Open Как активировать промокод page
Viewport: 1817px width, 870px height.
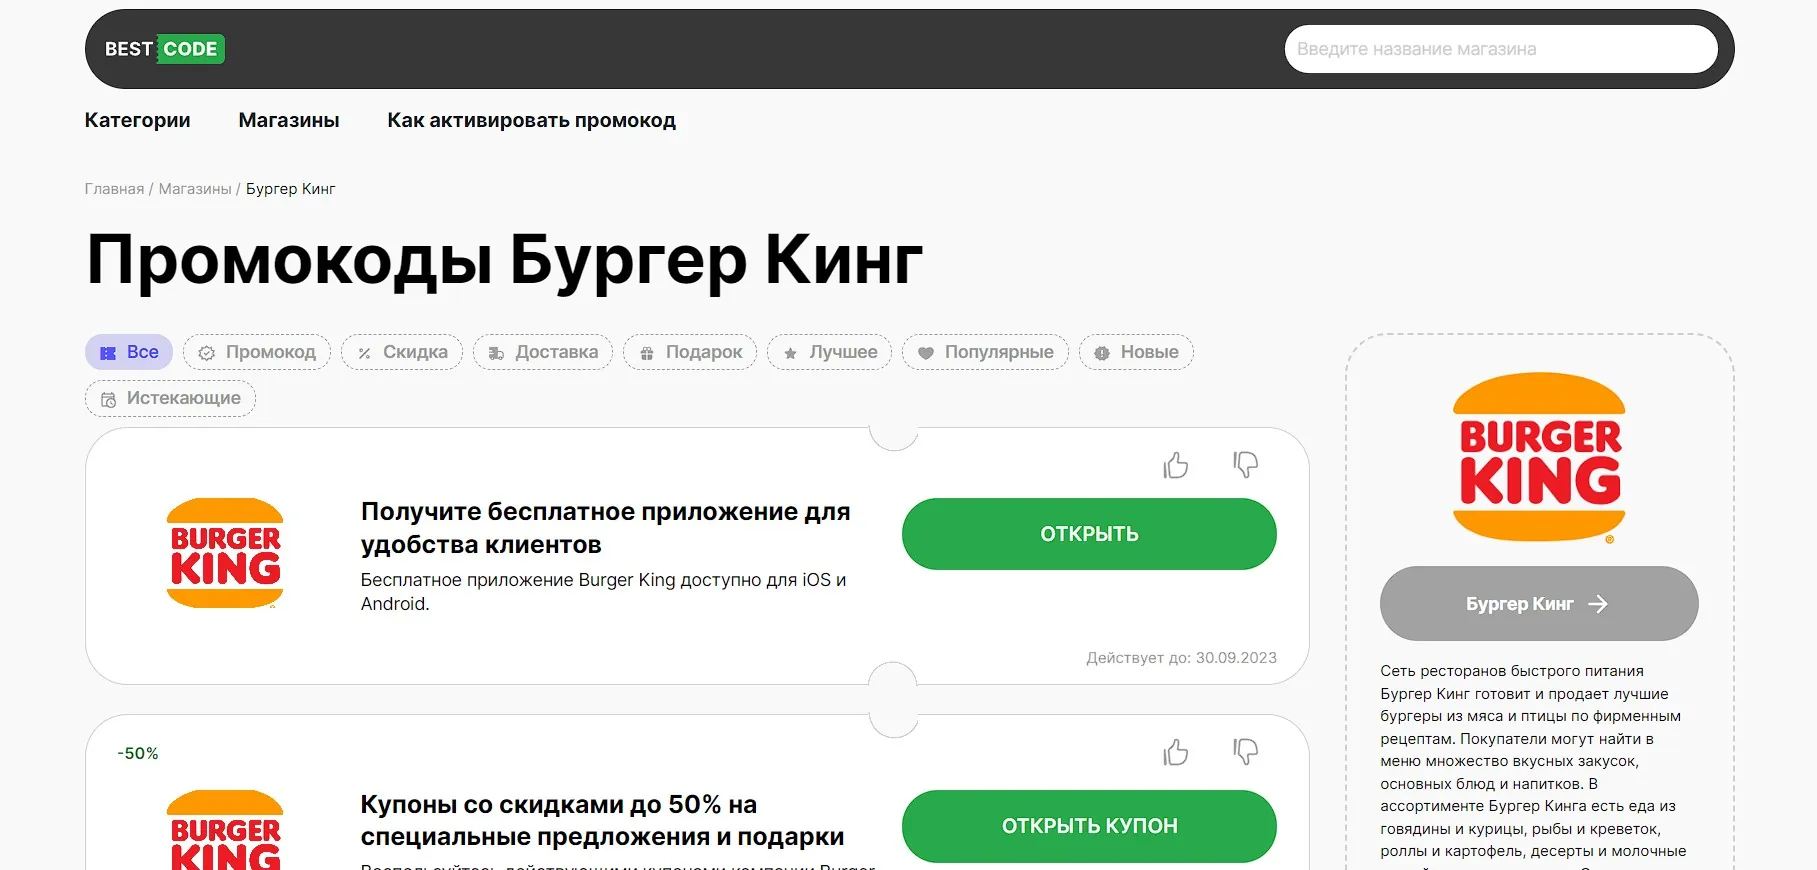coord(531,120)
